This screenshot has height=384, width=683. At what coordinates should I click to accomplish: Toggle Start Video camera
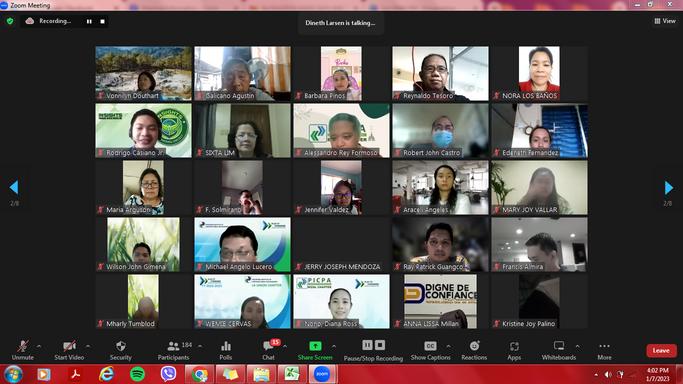[69, 346]
